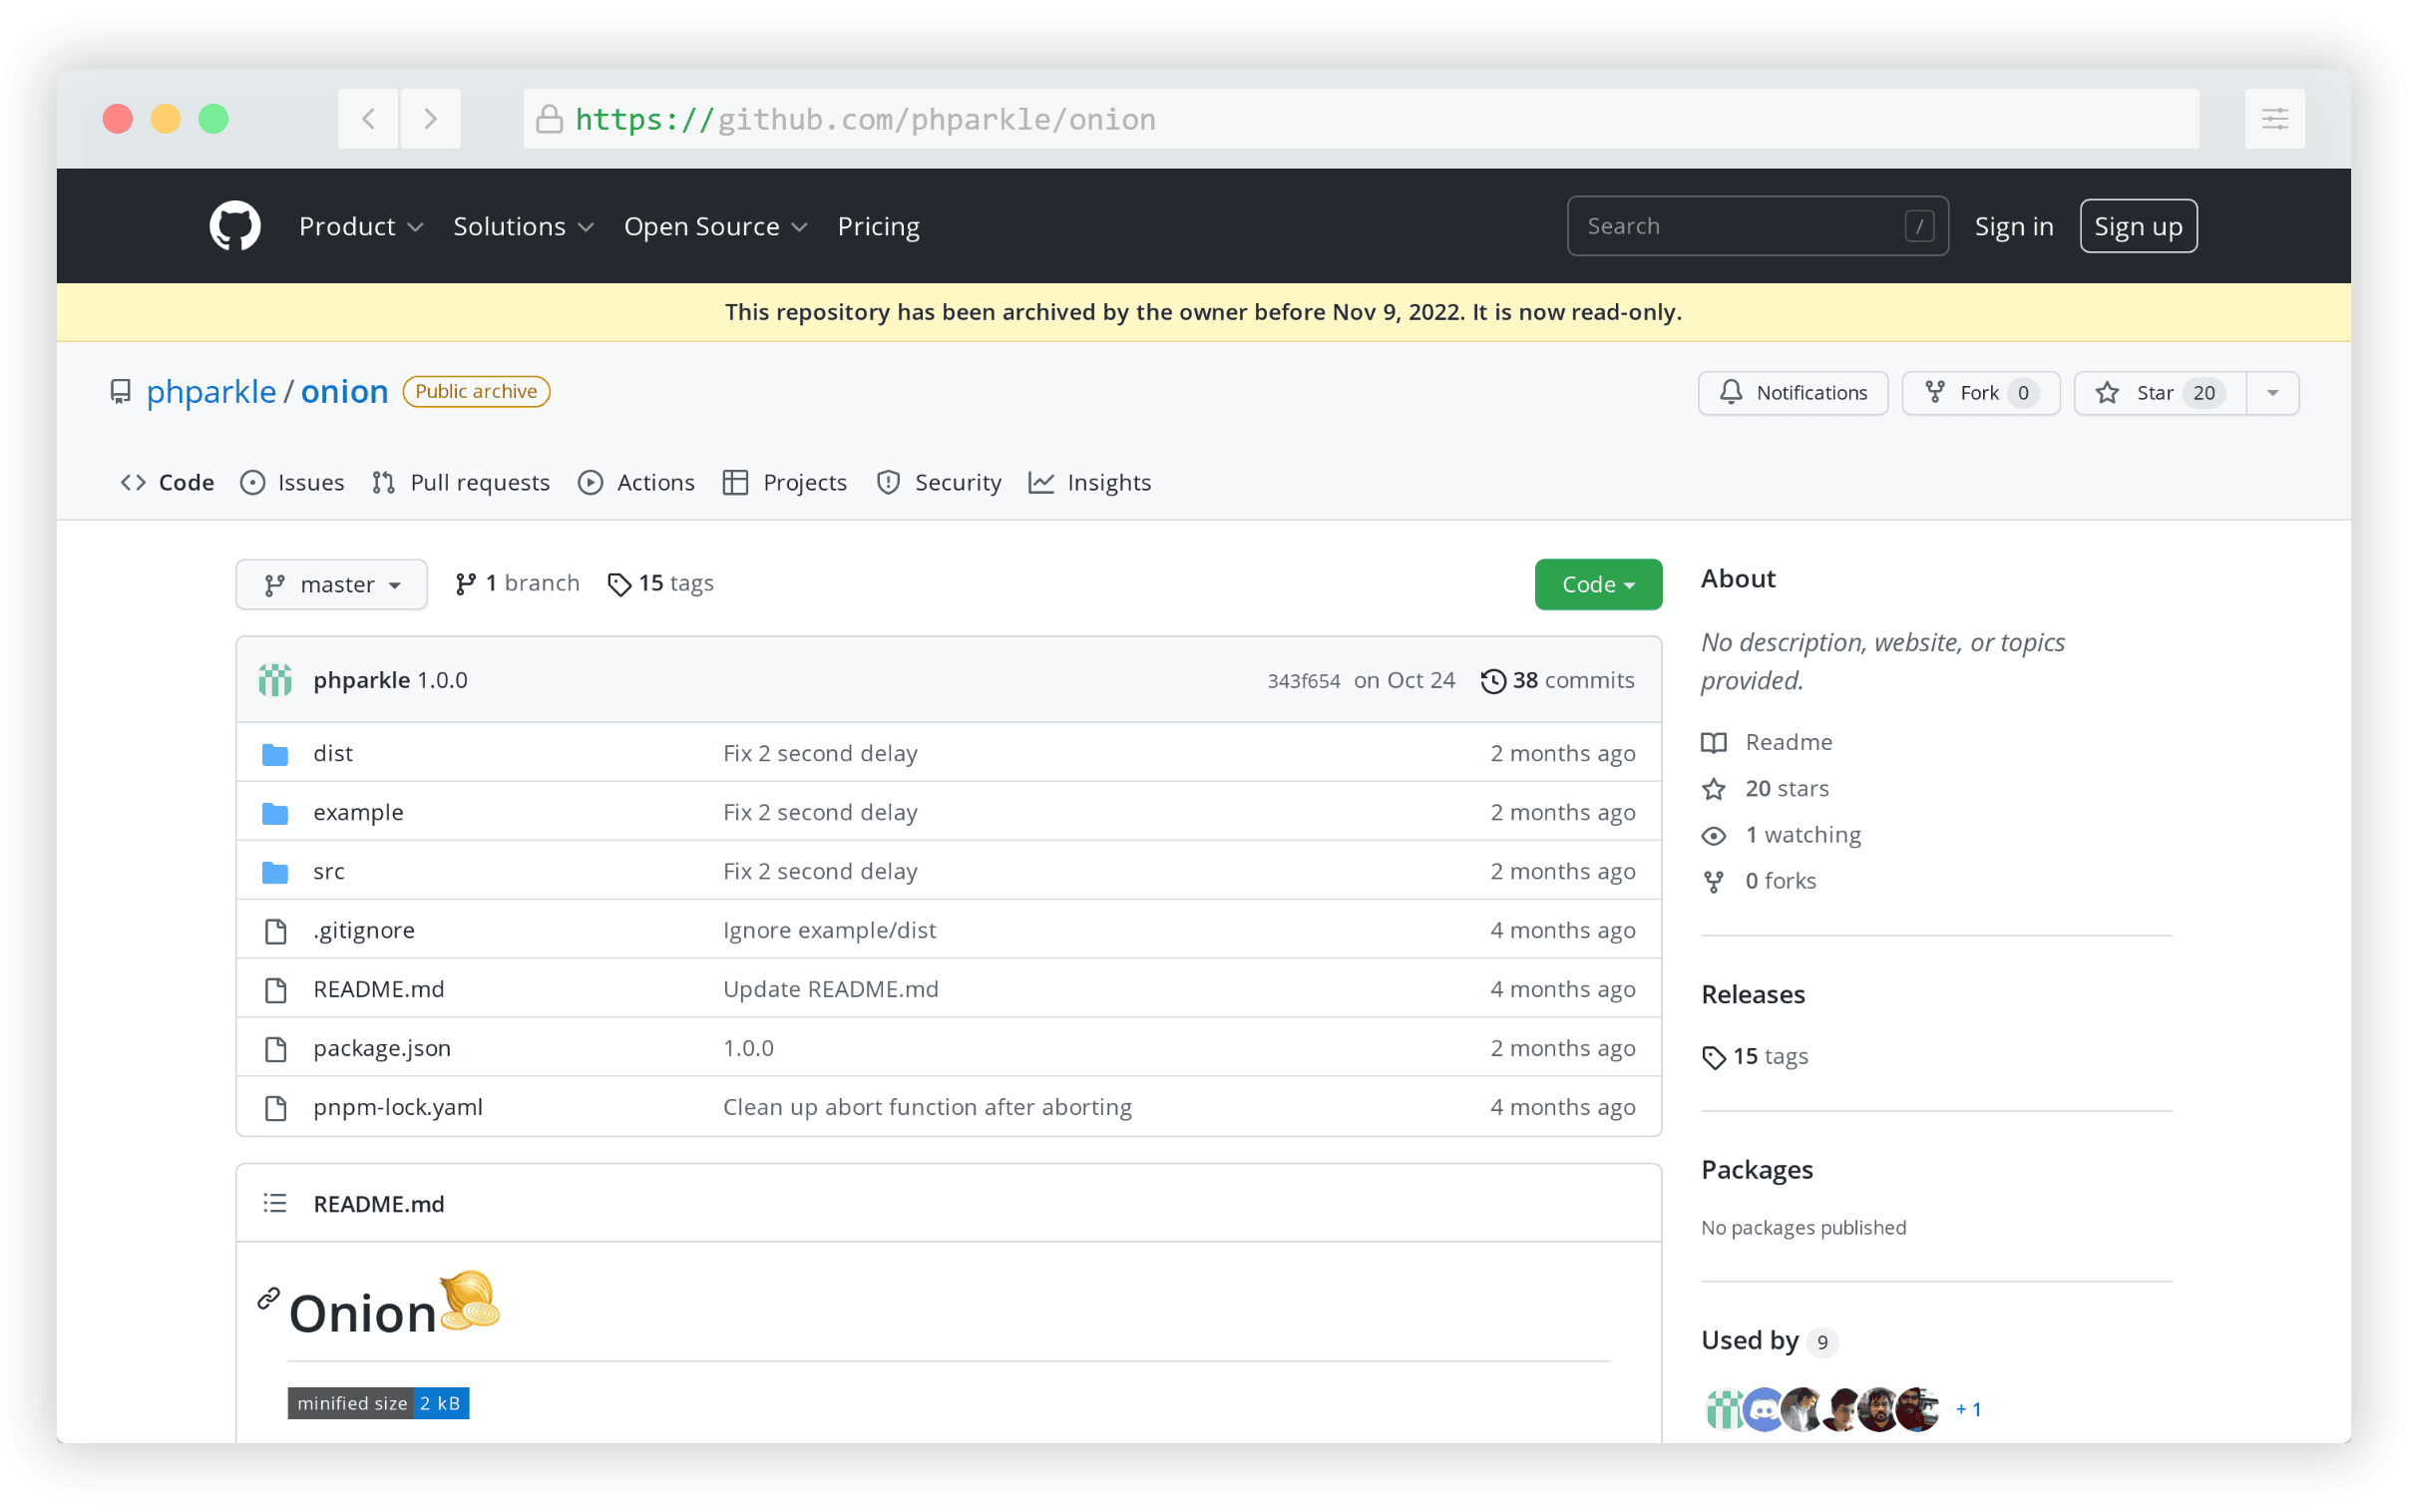Click the phparkle avatar in latest commit
This screenshot has height=1512, width=2409.
[275, 680]
